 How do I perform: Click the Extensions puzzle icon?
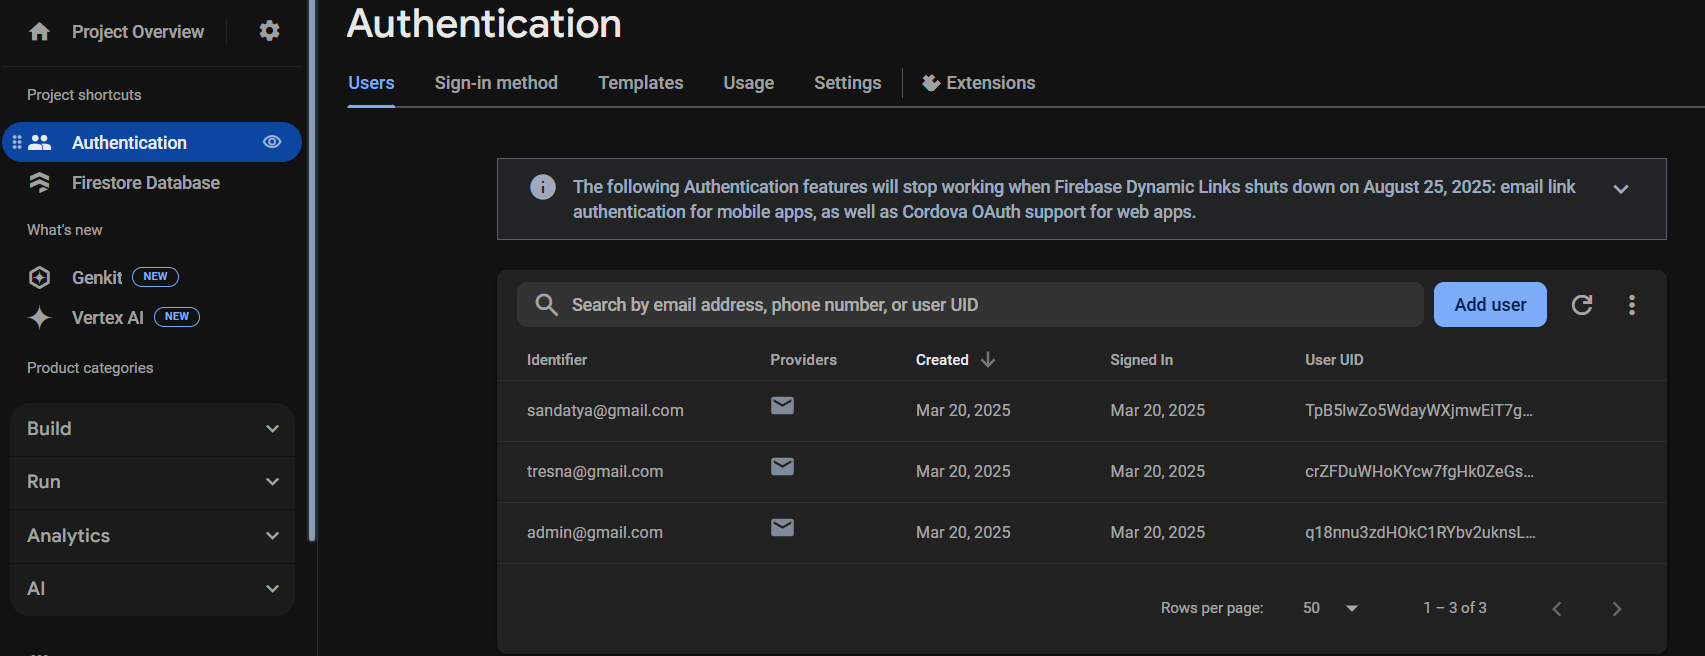click(x=931, y=83)
